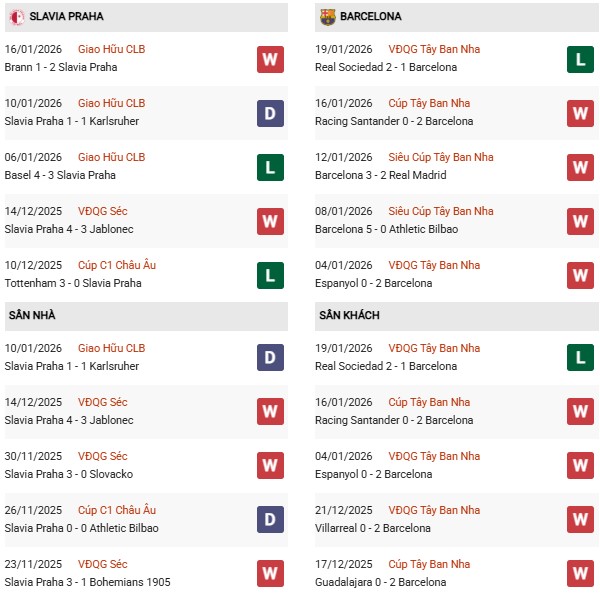The height and width of the screenshot is (593, 600).
Task: Click the D badge for the 10/01/2026 Karlsruher match under Slavia Praha
Action: 270,113
